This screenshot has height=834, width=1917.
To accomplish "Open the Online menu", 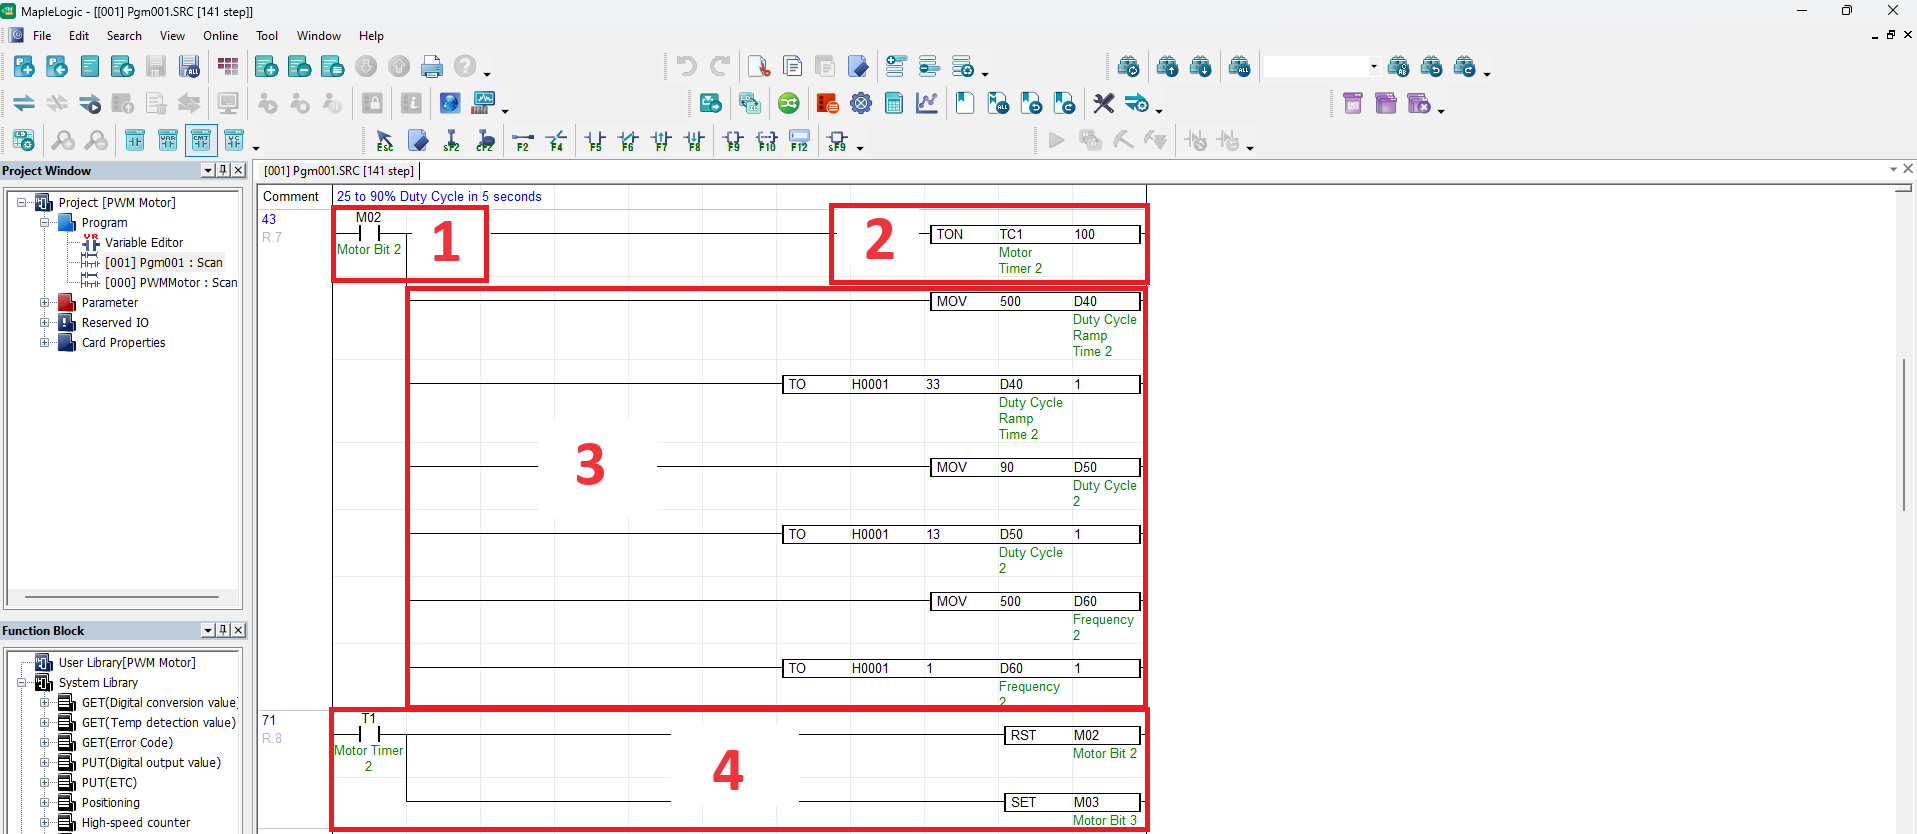I will point(220,36).
